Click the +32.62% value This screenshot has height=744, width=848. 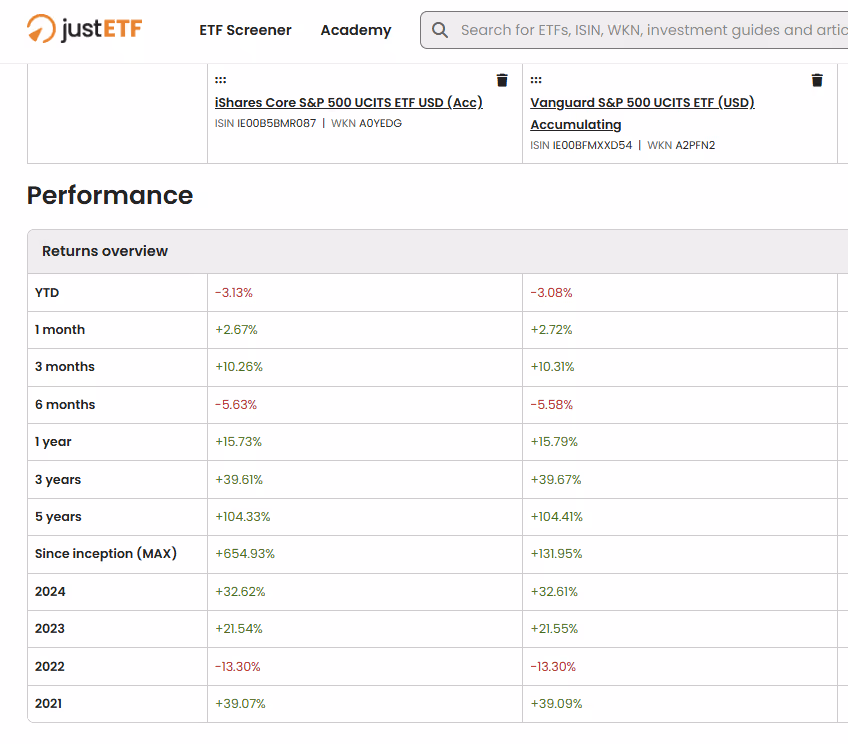point(240,592)
